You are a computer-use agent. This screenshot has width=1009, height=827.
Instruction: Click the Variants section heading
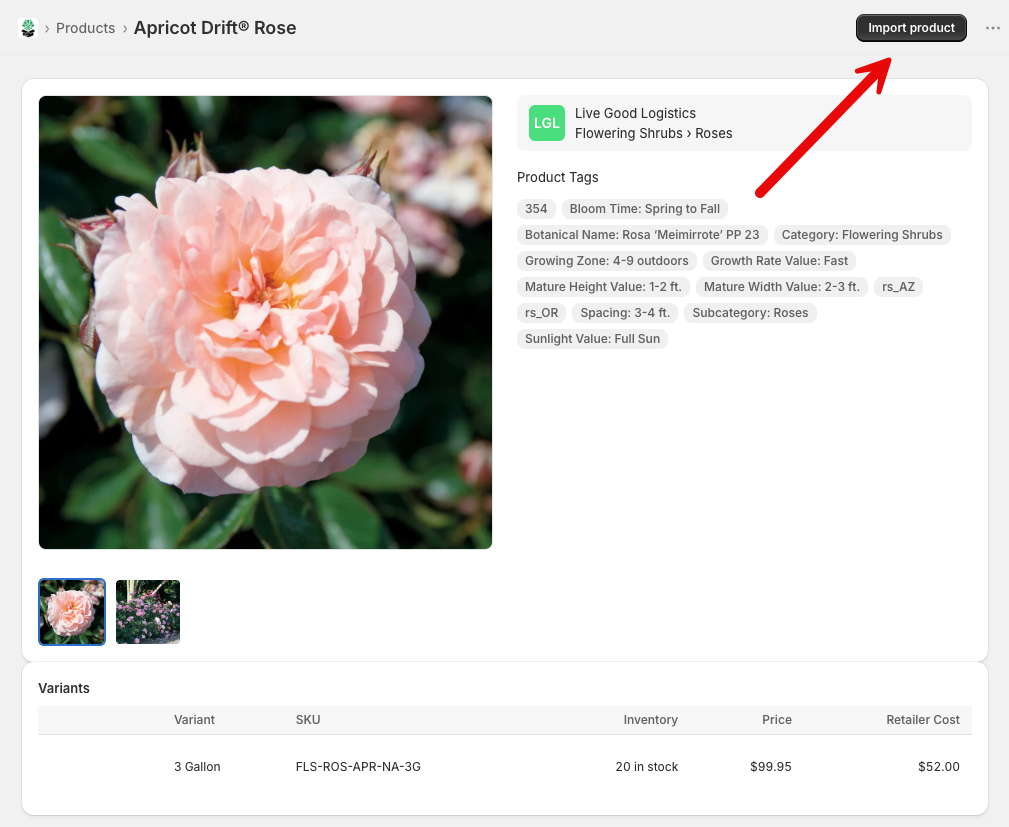tap(64, 688)
